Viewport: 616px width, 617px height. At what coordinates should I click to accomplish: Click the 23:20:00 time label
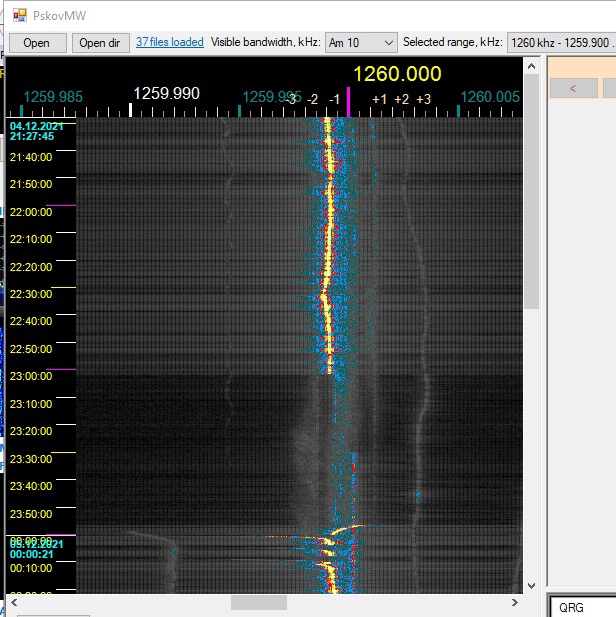(31, 431)
